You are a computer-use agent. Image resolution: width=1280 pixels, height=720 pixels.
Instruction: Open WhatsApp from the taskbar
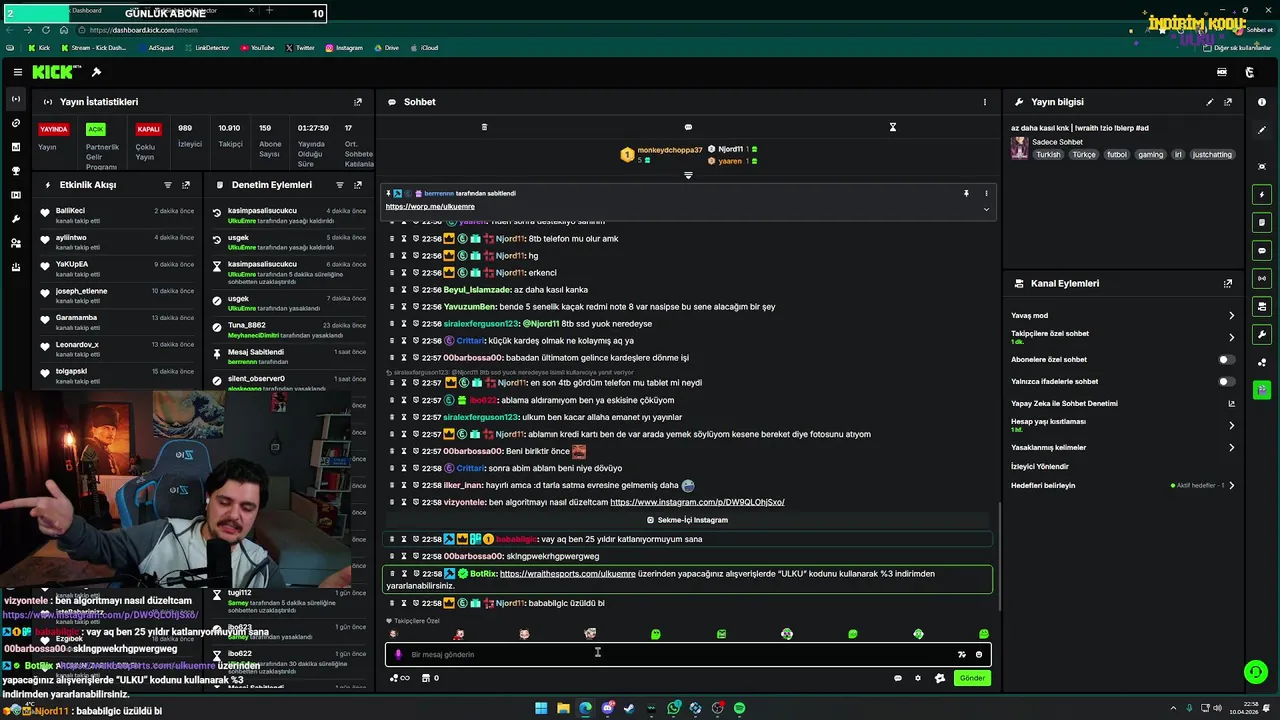(x=674, y=708)
